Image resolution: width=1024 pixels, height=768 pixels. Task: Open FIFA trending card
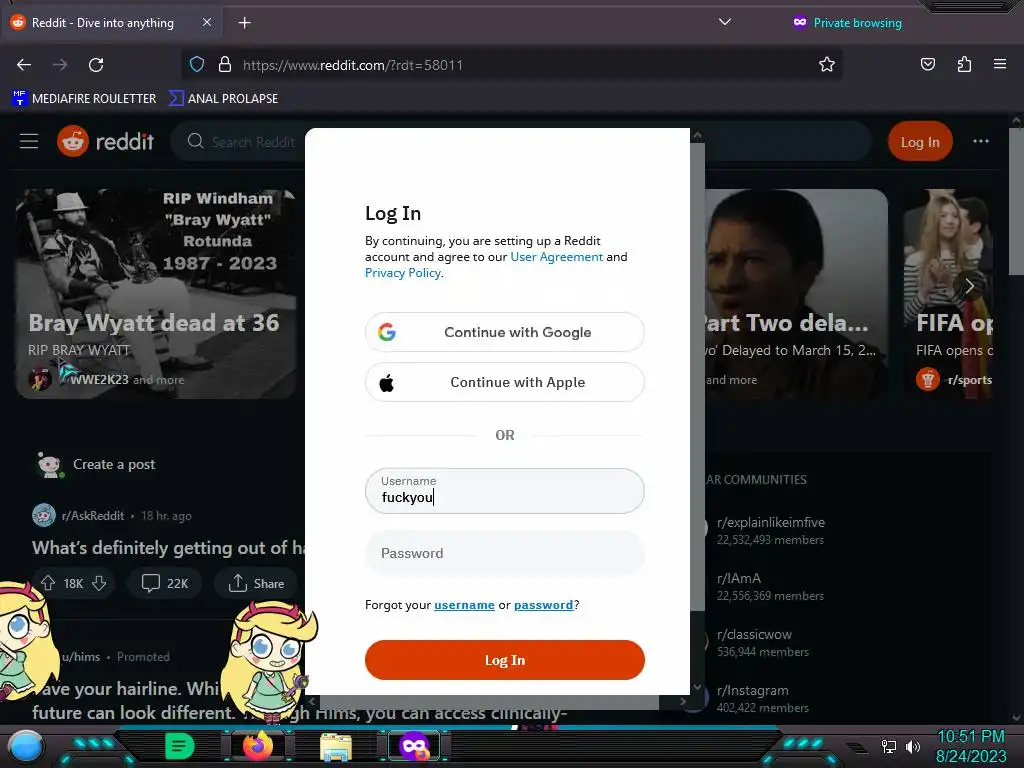(x=948, y=294)
